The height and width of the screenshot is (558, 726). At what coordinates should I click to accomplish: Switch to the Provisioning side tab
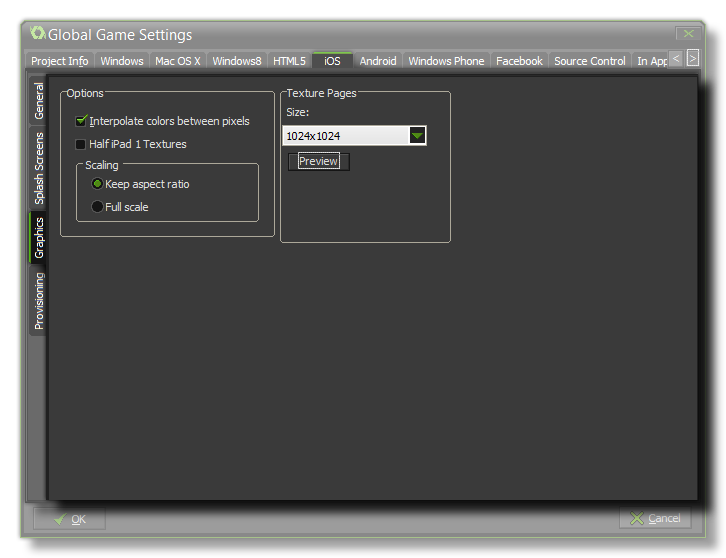point(39,300)
